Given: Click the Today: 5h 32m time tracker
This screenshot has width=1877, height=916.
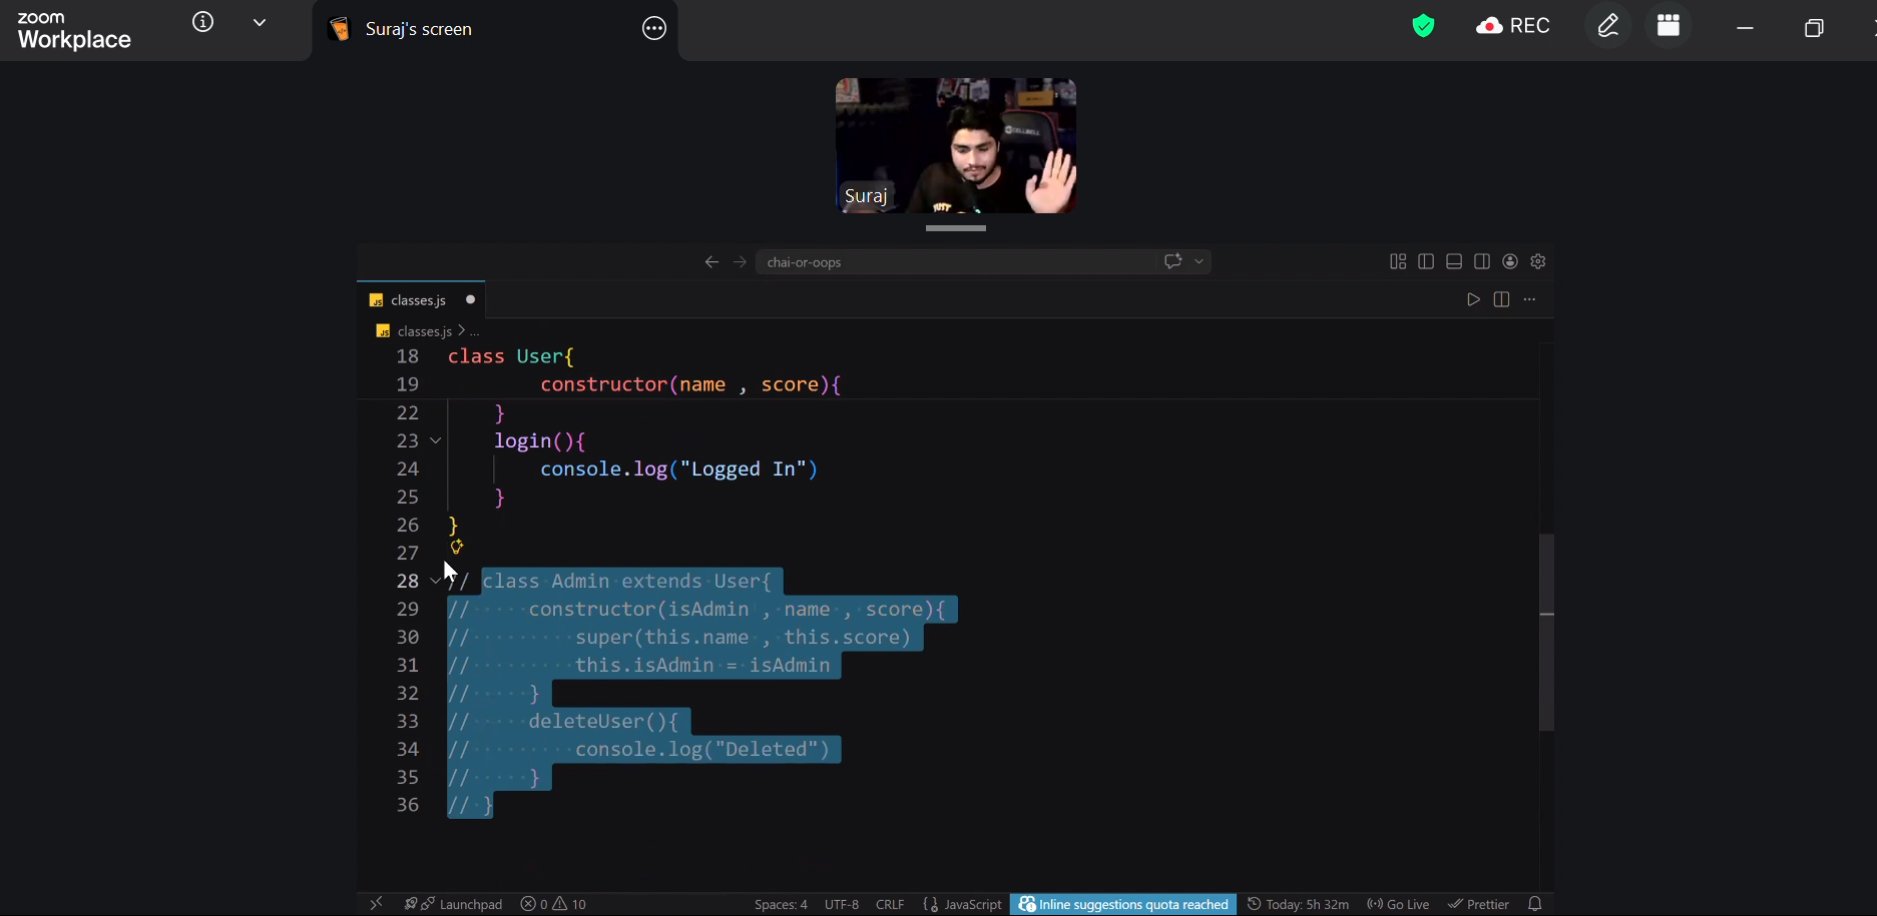Looking at the screenshot, I should pos(1298,904).
